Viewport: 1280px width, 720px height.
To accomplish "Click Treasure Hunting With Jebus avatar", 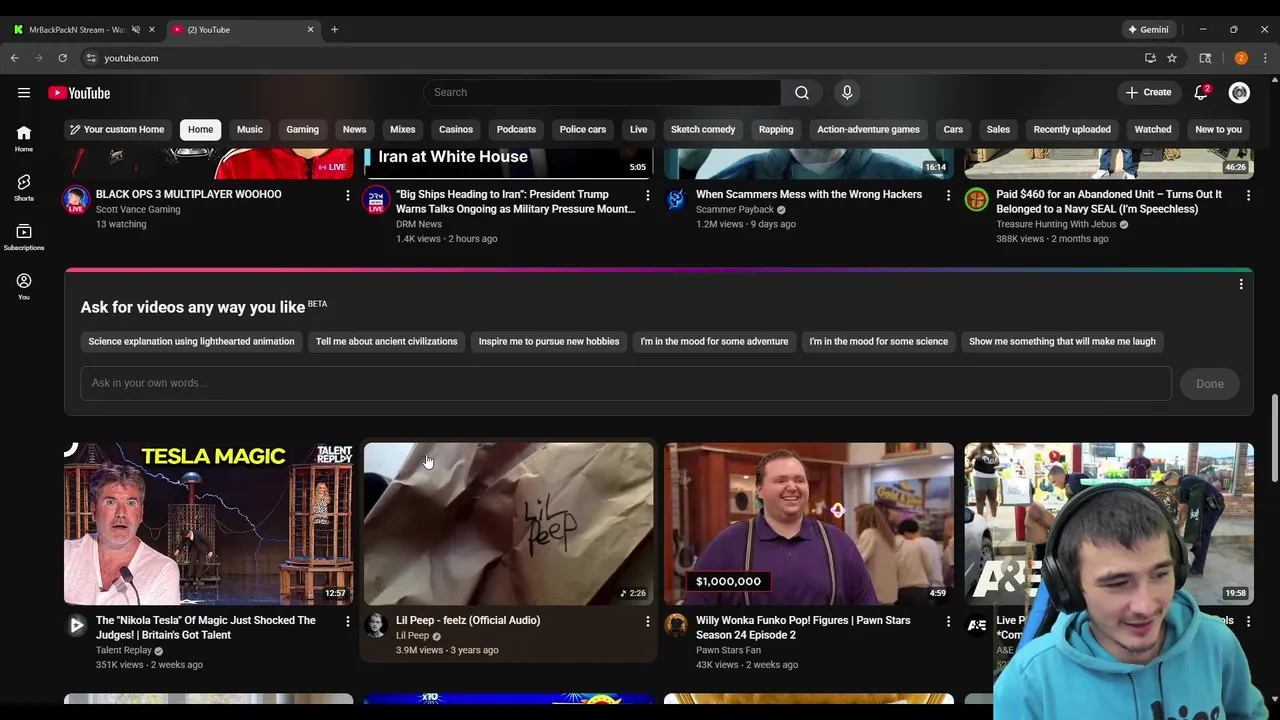I will (x=976, y=199).
